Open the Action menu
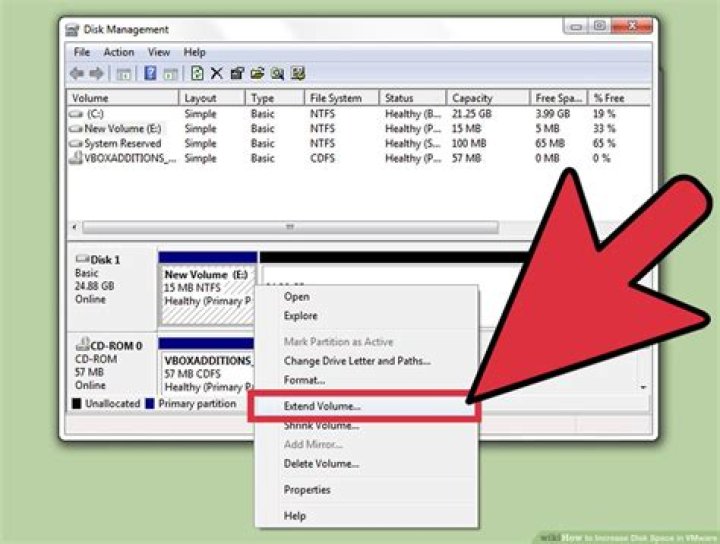 [118, 52]
